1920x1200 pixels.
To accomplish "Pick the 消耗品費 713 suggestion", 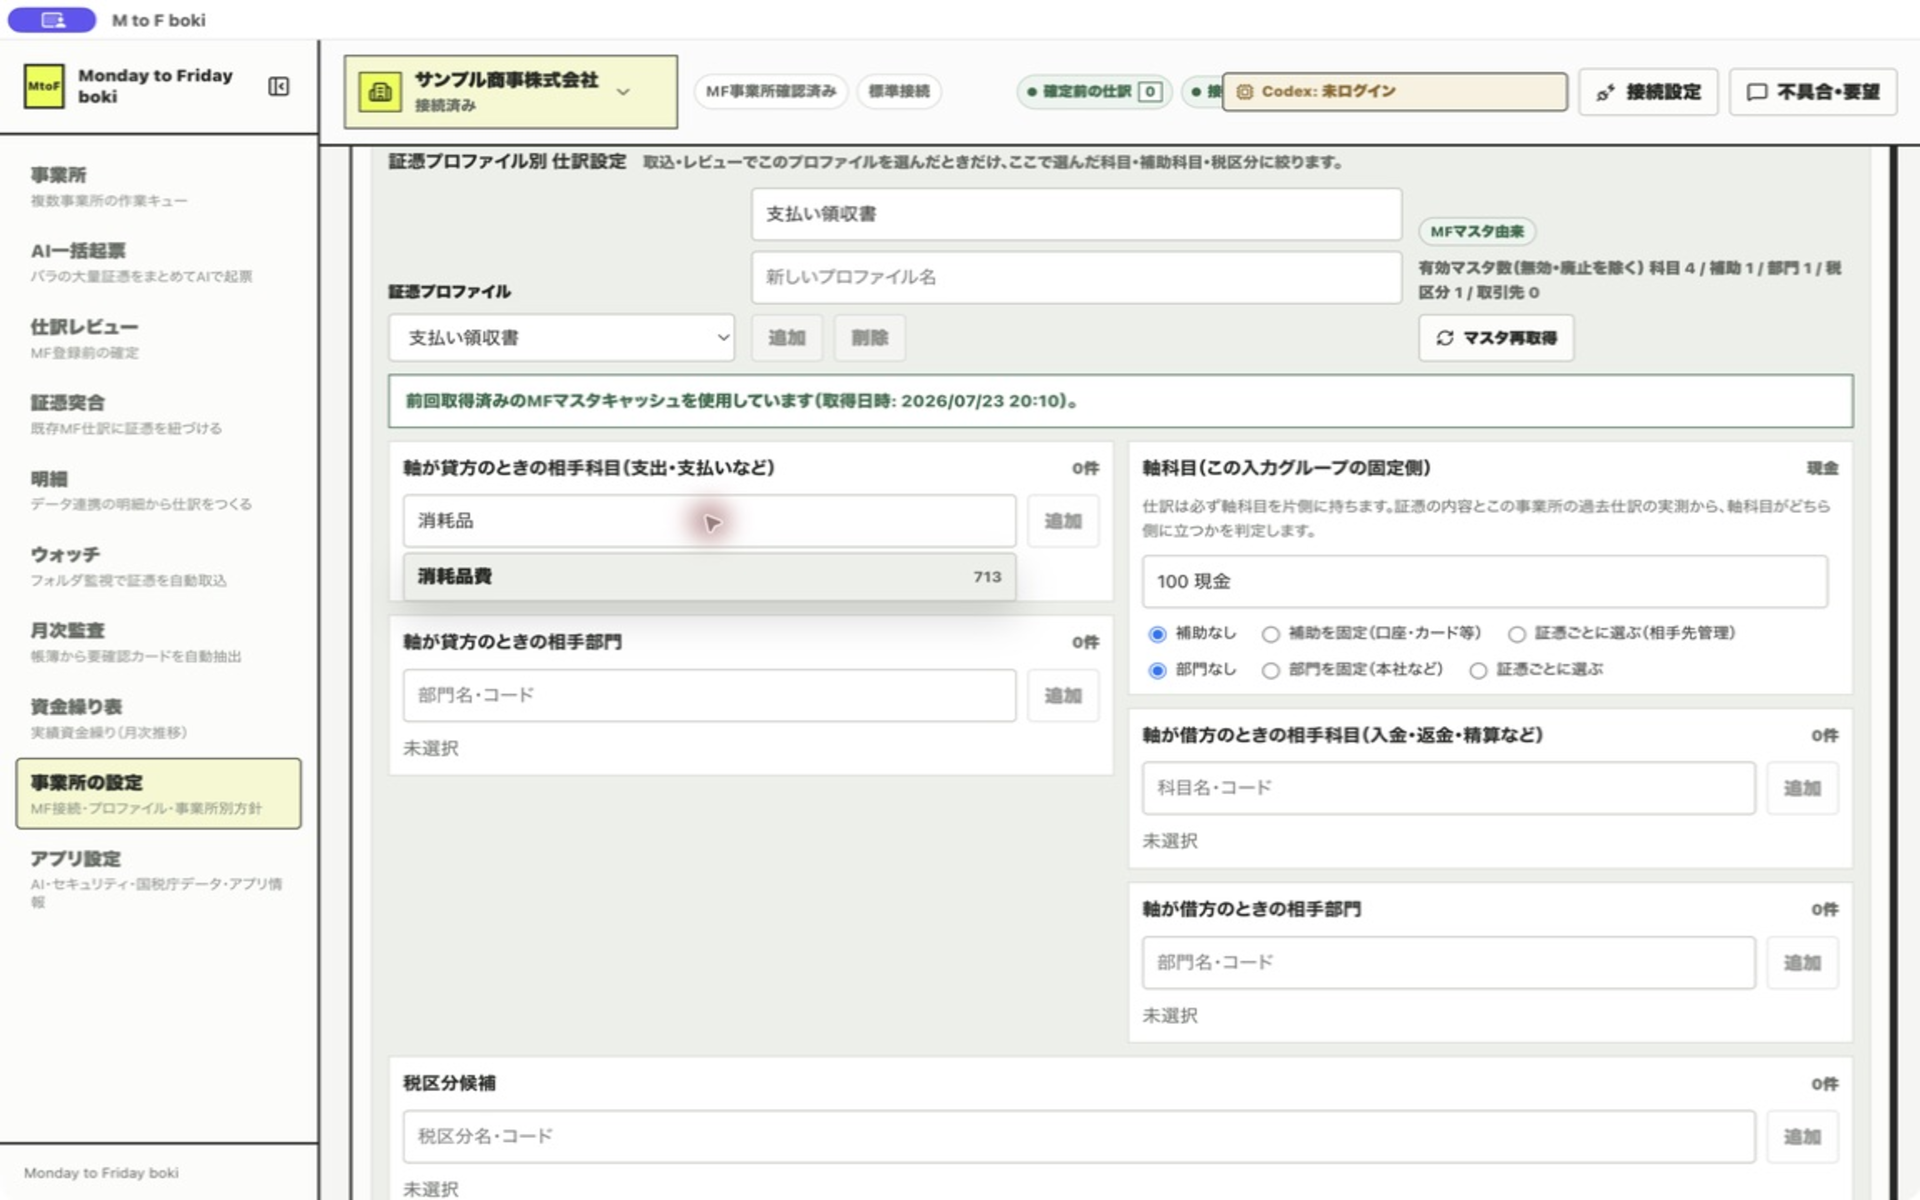I will (x=709, y=577).
